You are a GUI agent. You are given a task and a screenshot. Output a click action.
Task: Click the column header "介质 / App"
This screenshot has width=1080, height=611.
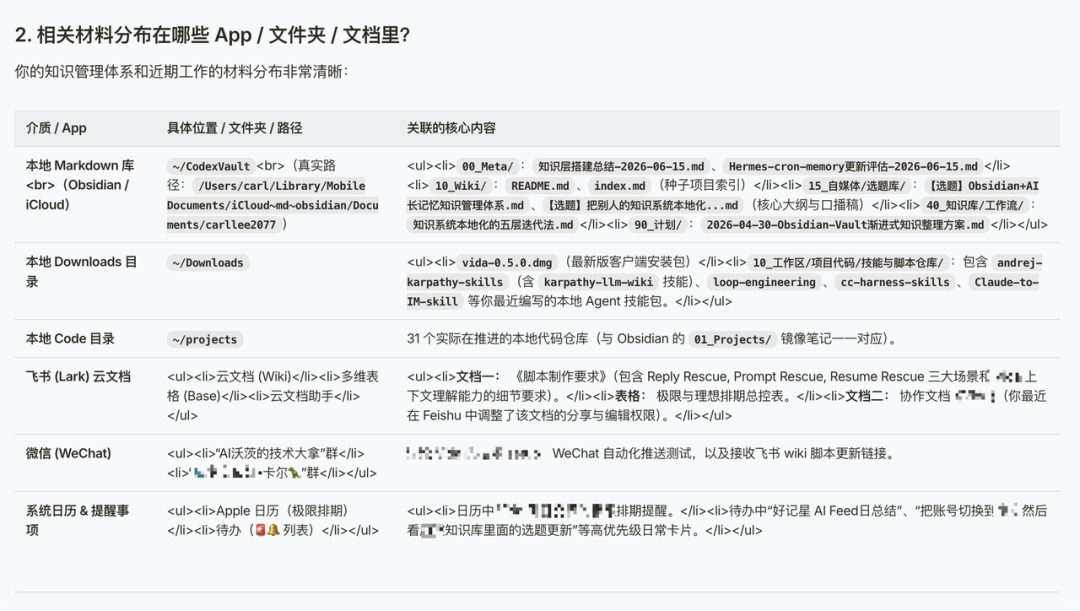pos(56,128)
